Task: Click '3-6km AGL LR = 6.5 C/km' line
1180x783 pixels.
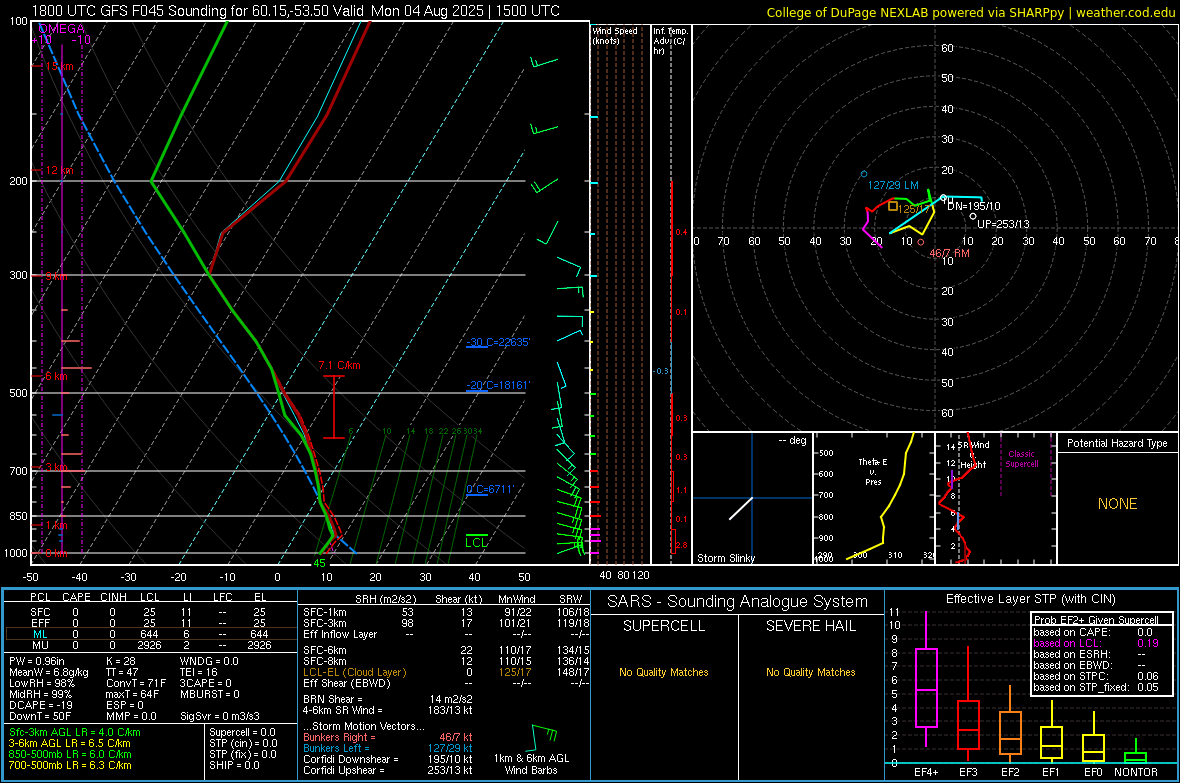Action: (70, 743)
